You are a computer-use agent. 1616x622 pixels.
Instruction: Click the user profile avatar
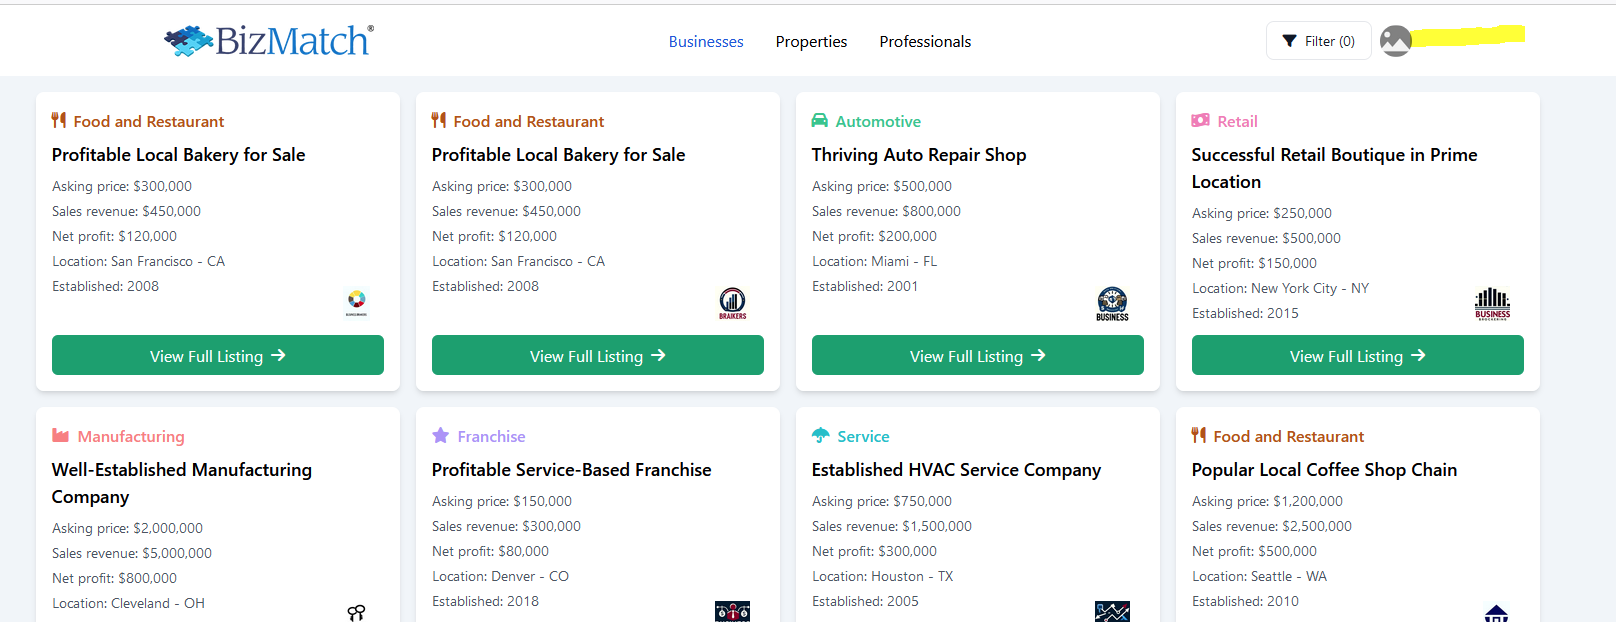click(x=1395, y=41)
